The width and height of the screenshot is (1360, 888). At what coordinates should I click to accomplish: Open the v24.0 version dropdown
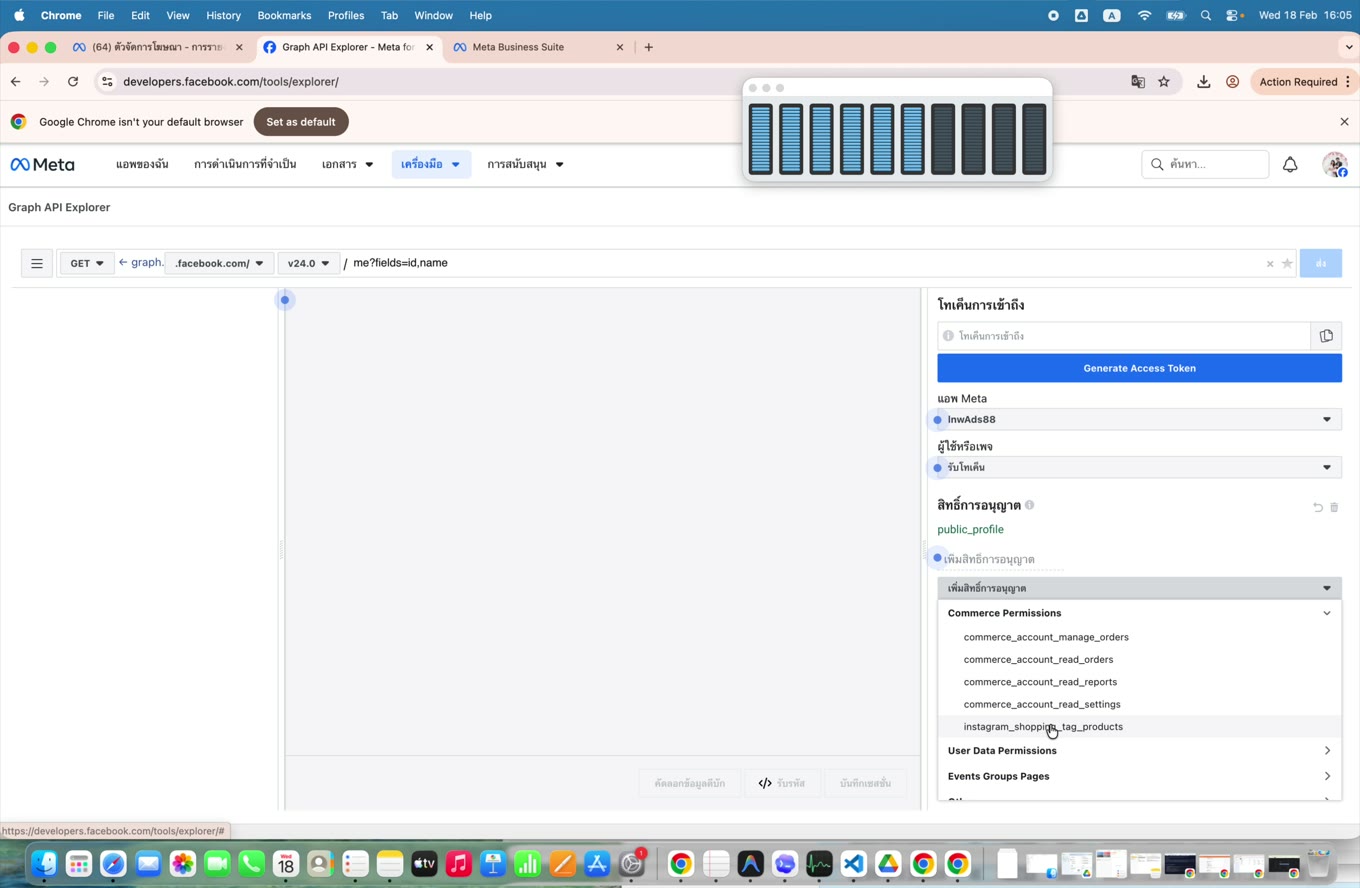pyautogui.click(x=308, y=264)
